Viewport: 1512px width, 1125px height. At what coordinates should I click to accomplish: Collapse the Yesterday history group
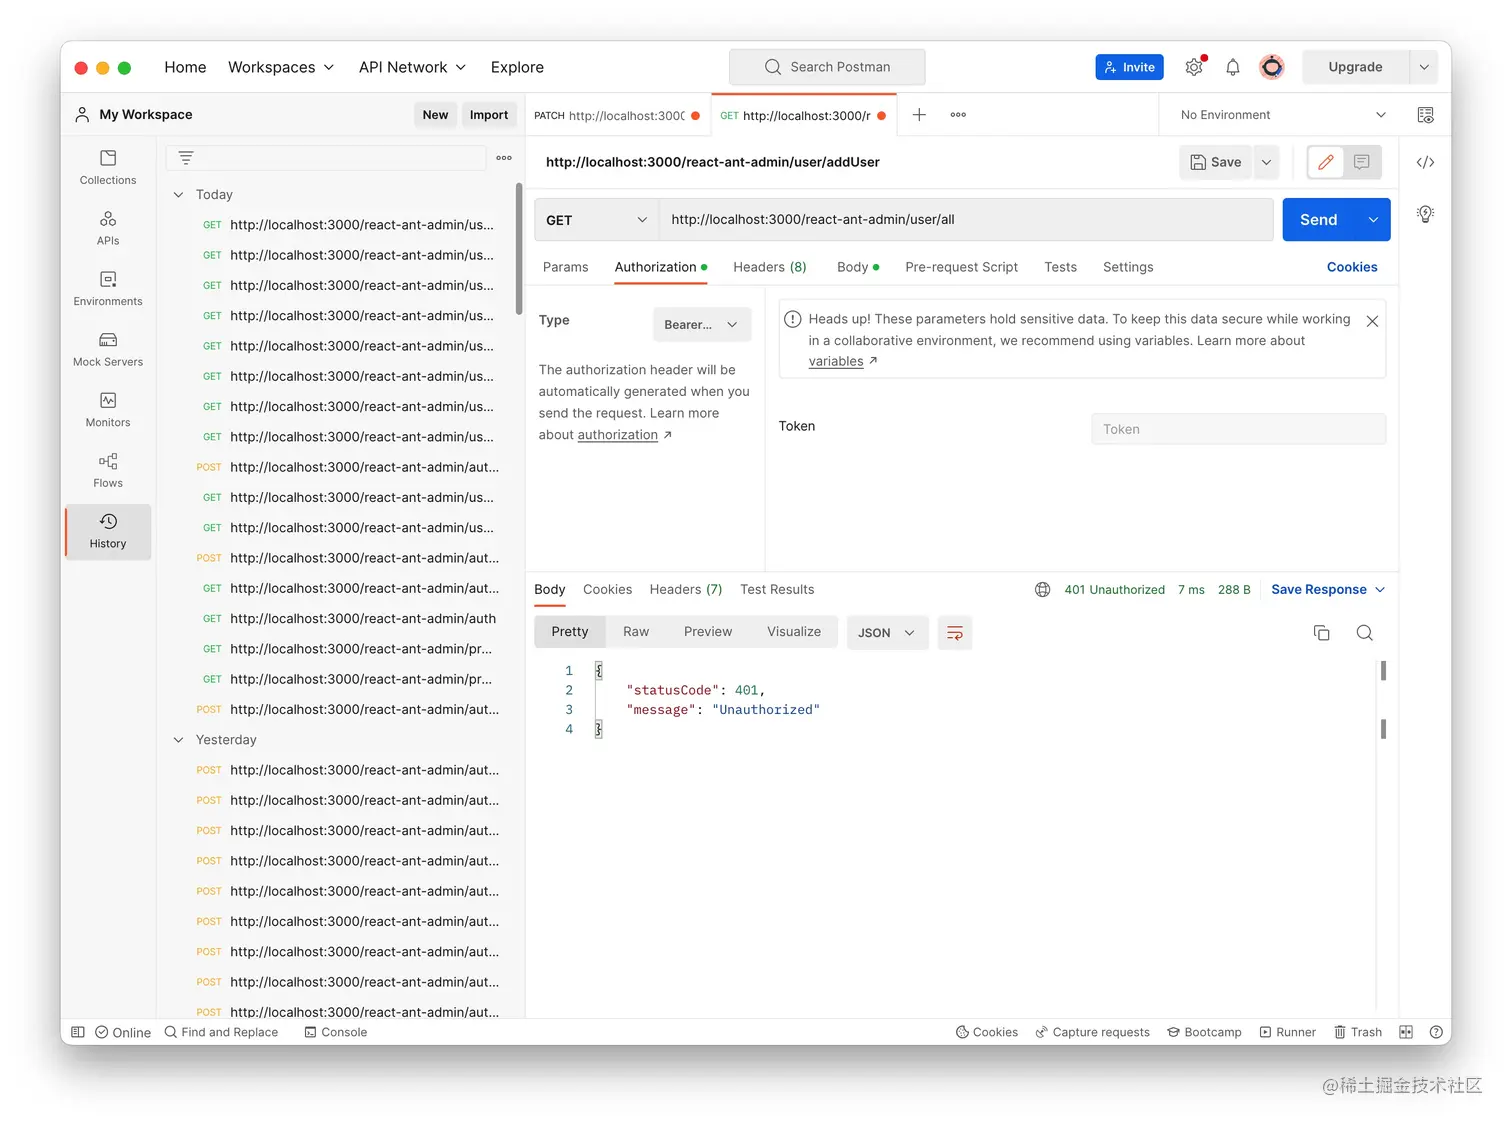click(x=179, y=740)
